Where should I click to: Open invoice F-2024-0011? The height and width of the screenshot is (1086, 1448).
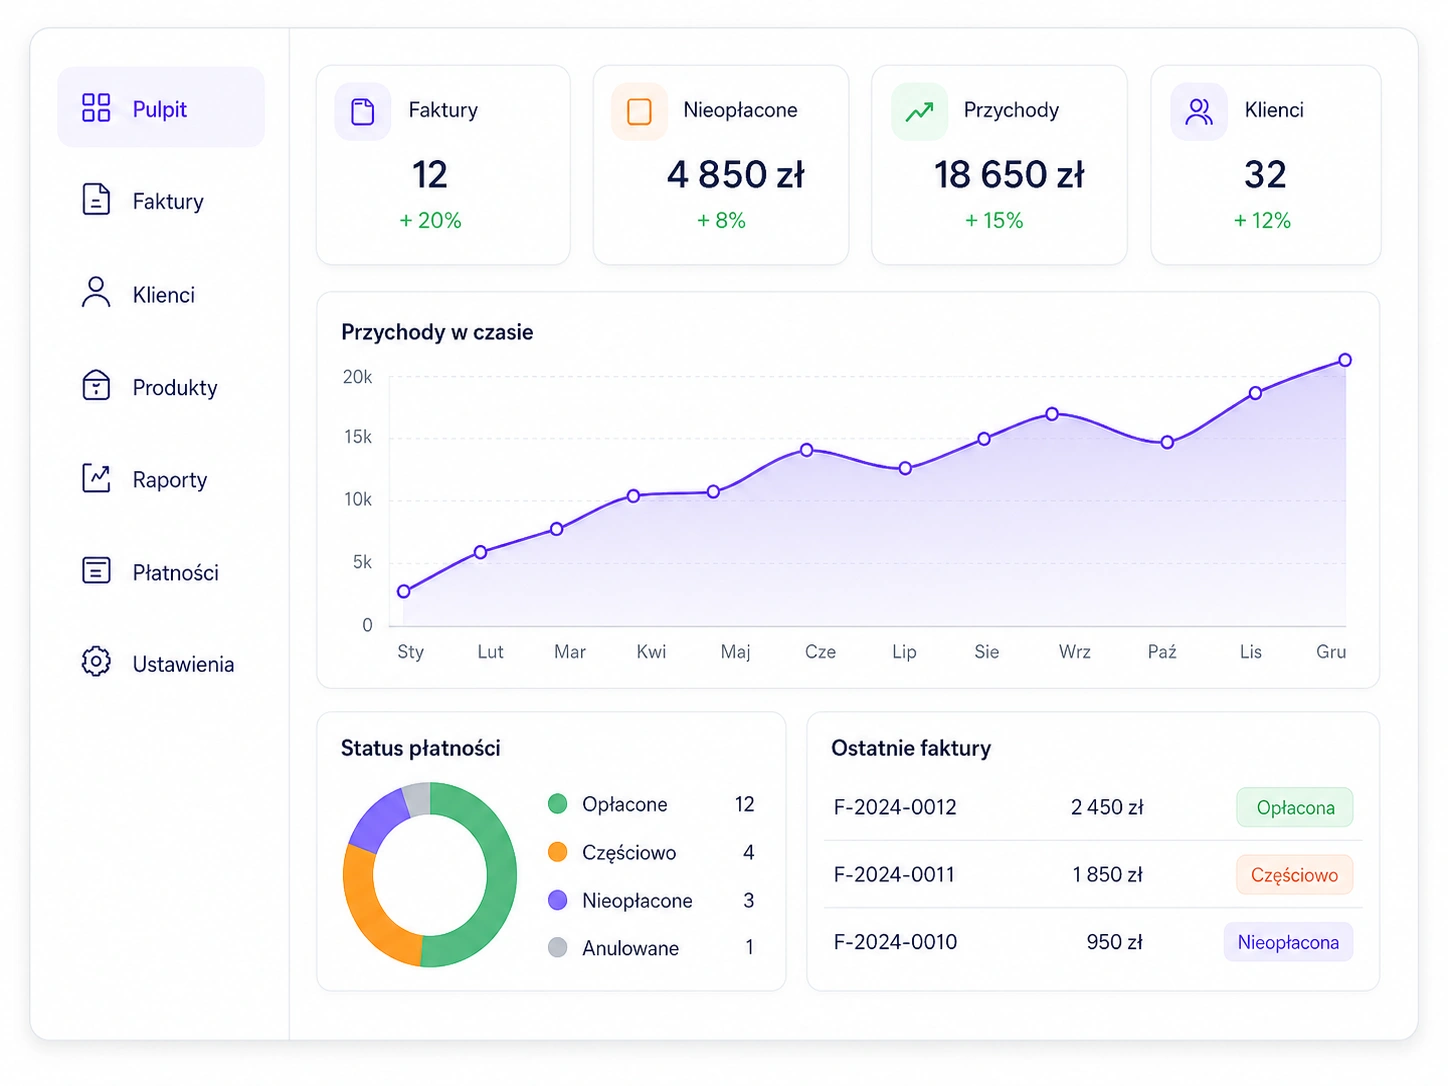(x=1093, y=874)
